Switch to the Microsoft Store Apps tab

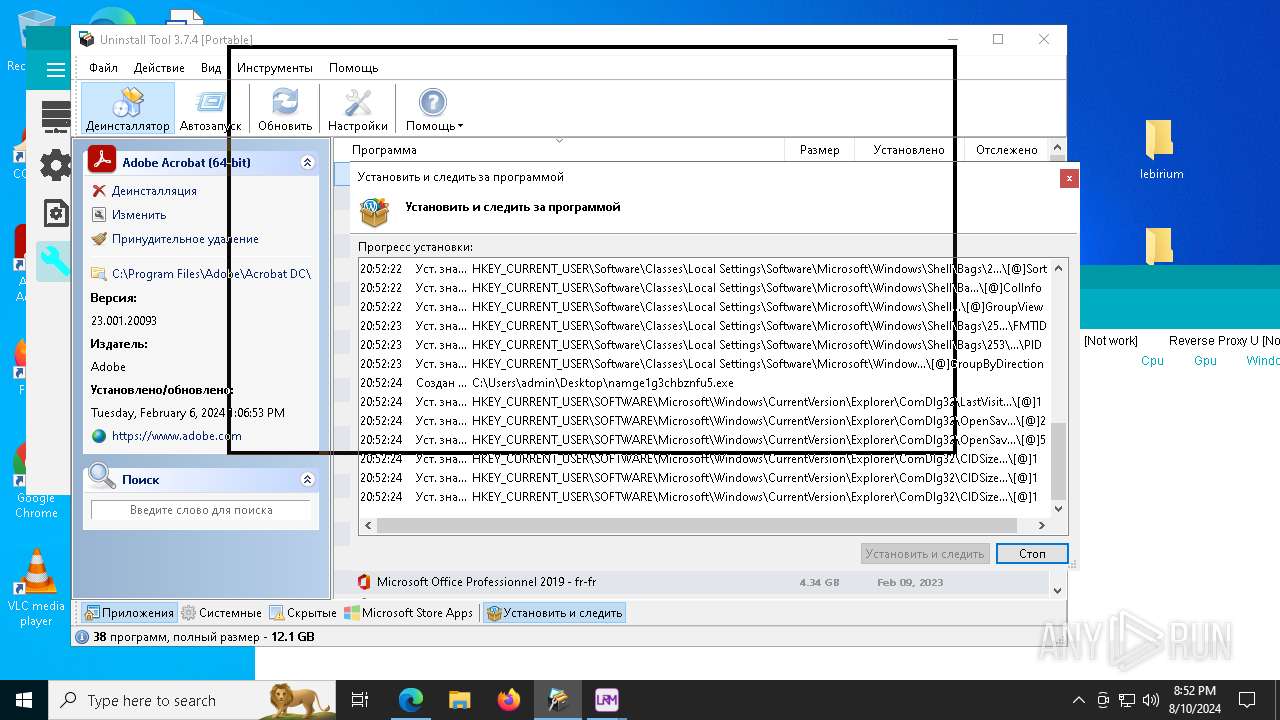point(409,613)
